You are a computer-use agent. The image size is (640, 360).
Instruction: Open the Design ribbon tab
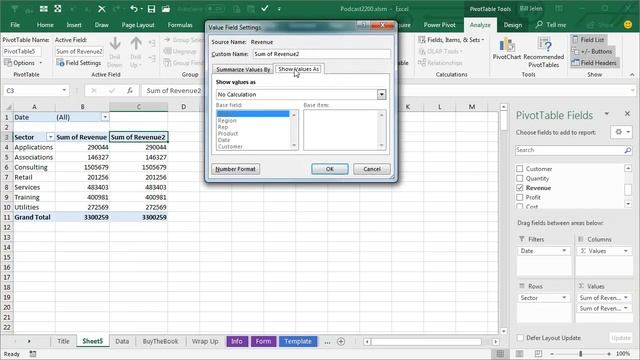coord(513,25)
